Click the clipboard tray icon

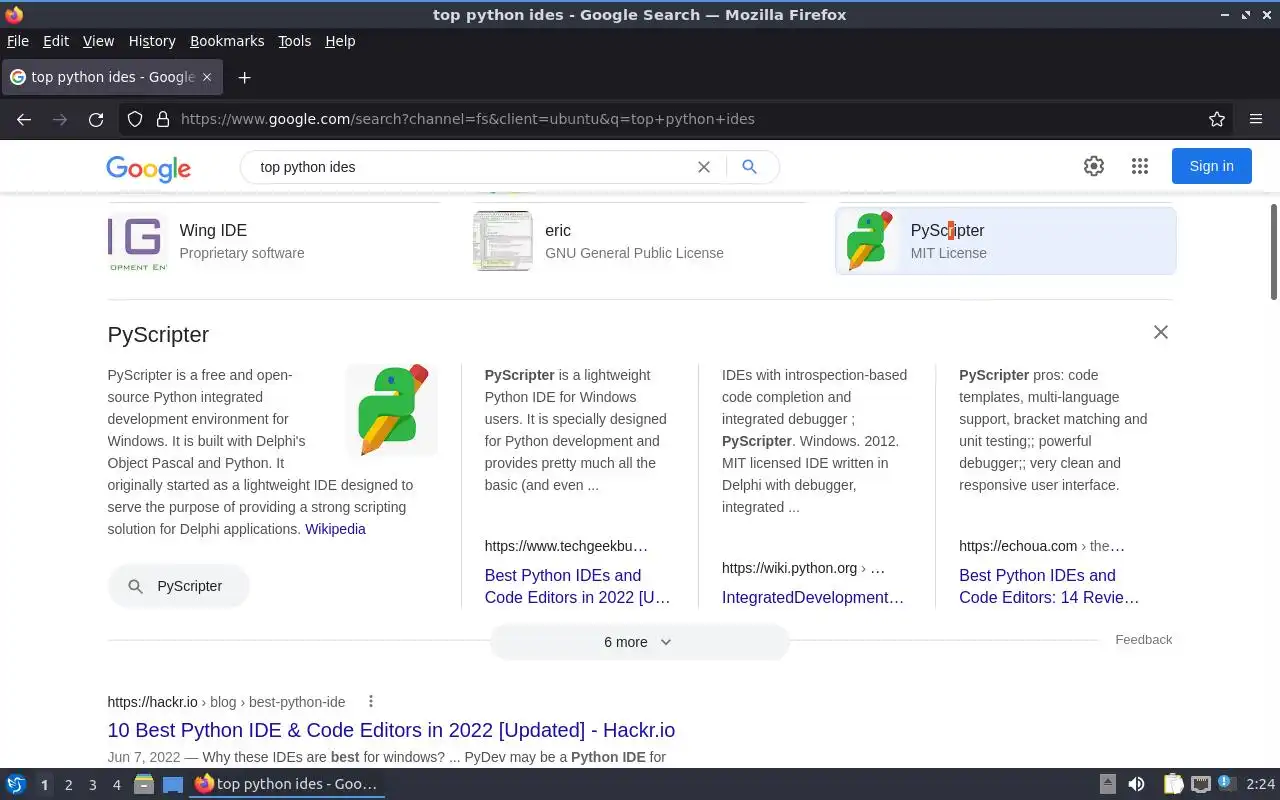tap(1173, 785)
